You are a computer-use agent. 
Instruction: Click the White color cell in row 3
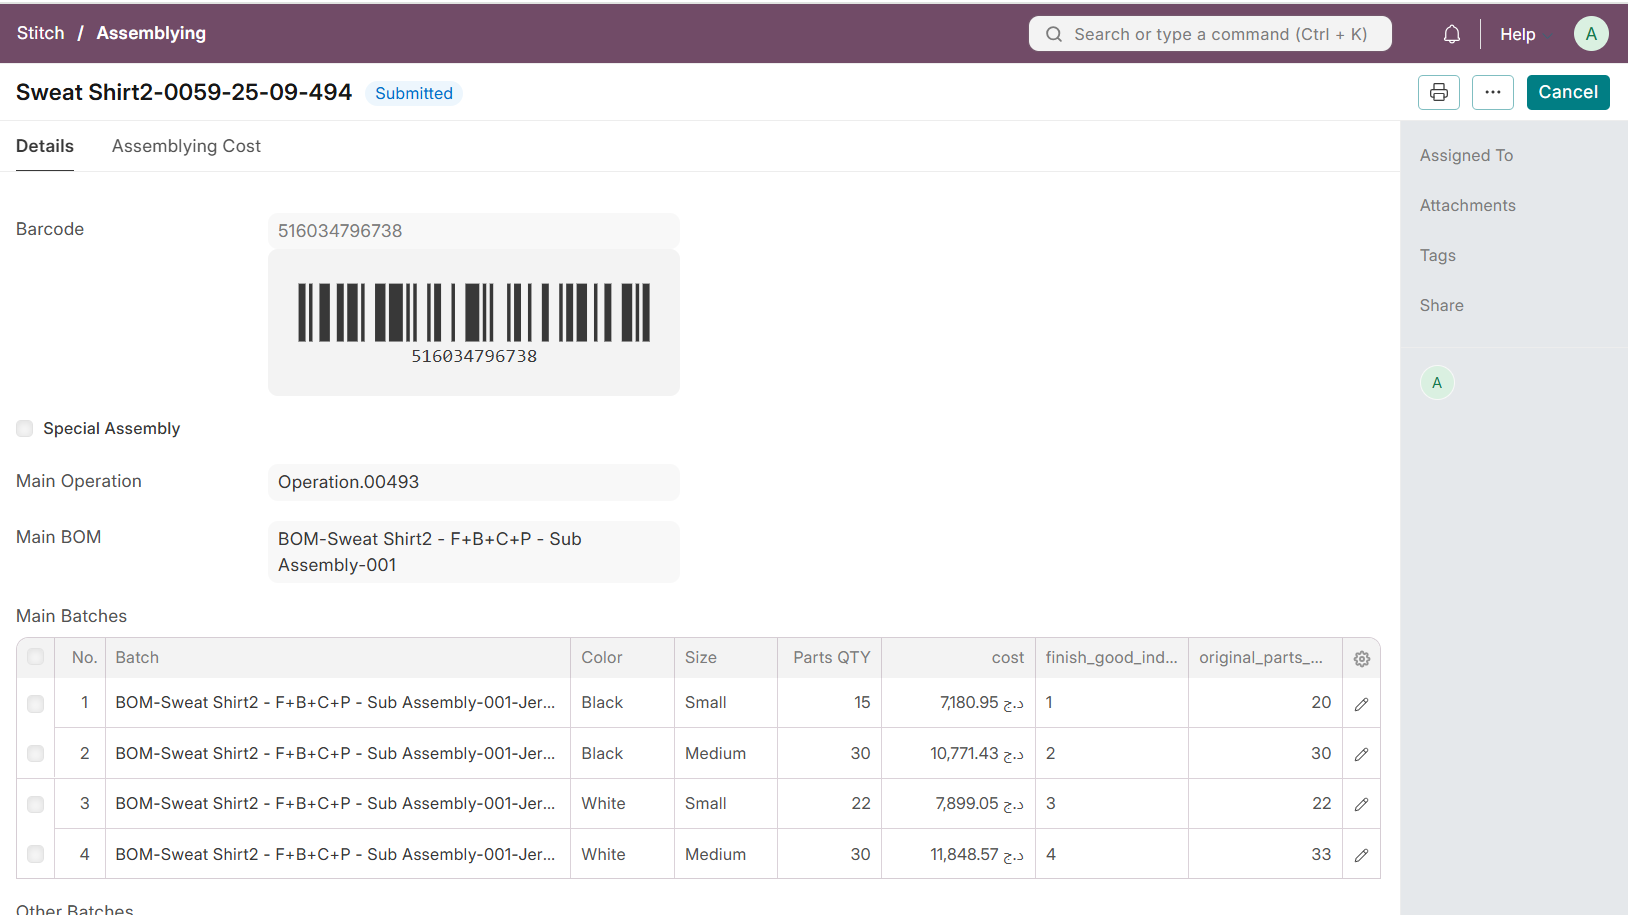click(x=622, y=803)
